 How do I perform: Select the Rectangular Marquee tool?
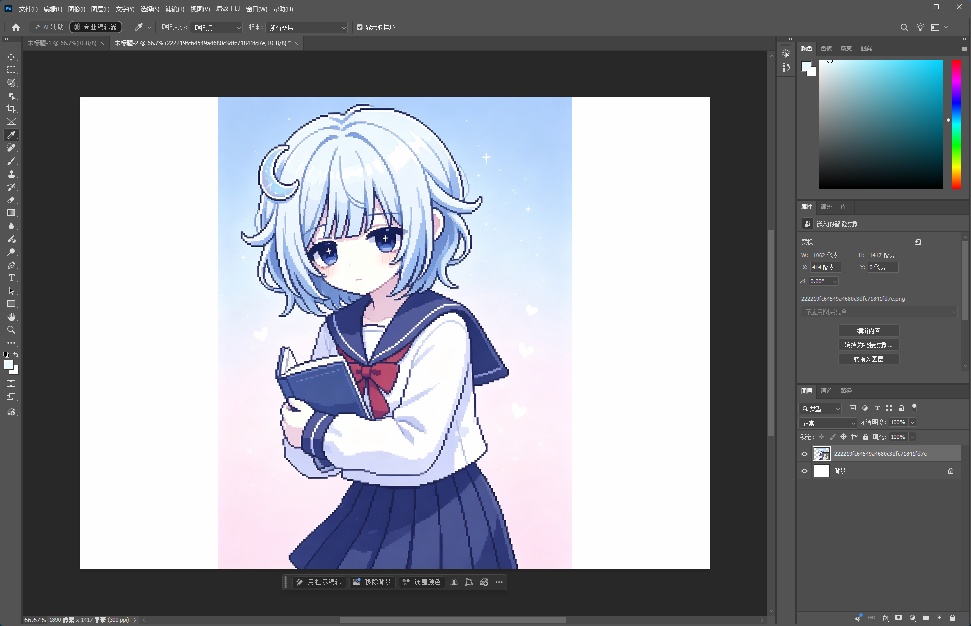(x=11, y=70)
